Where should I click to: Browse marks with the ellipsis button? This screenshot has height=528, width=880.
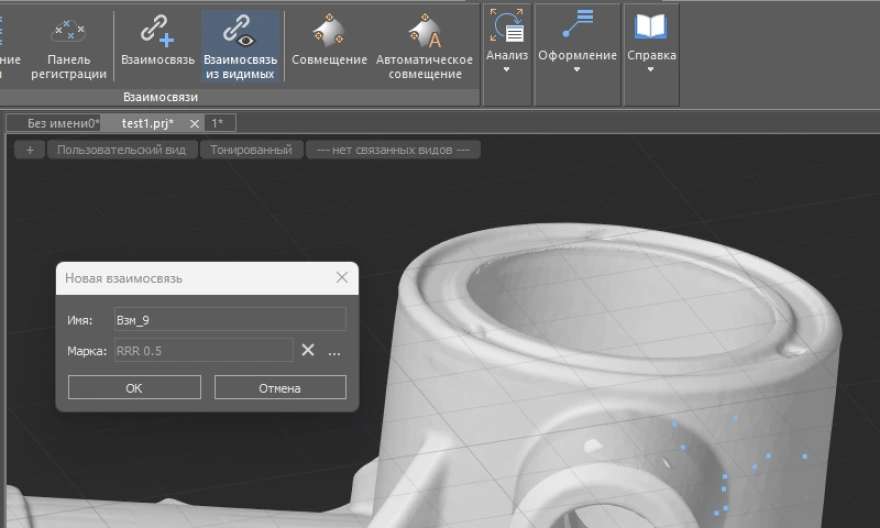334,351
